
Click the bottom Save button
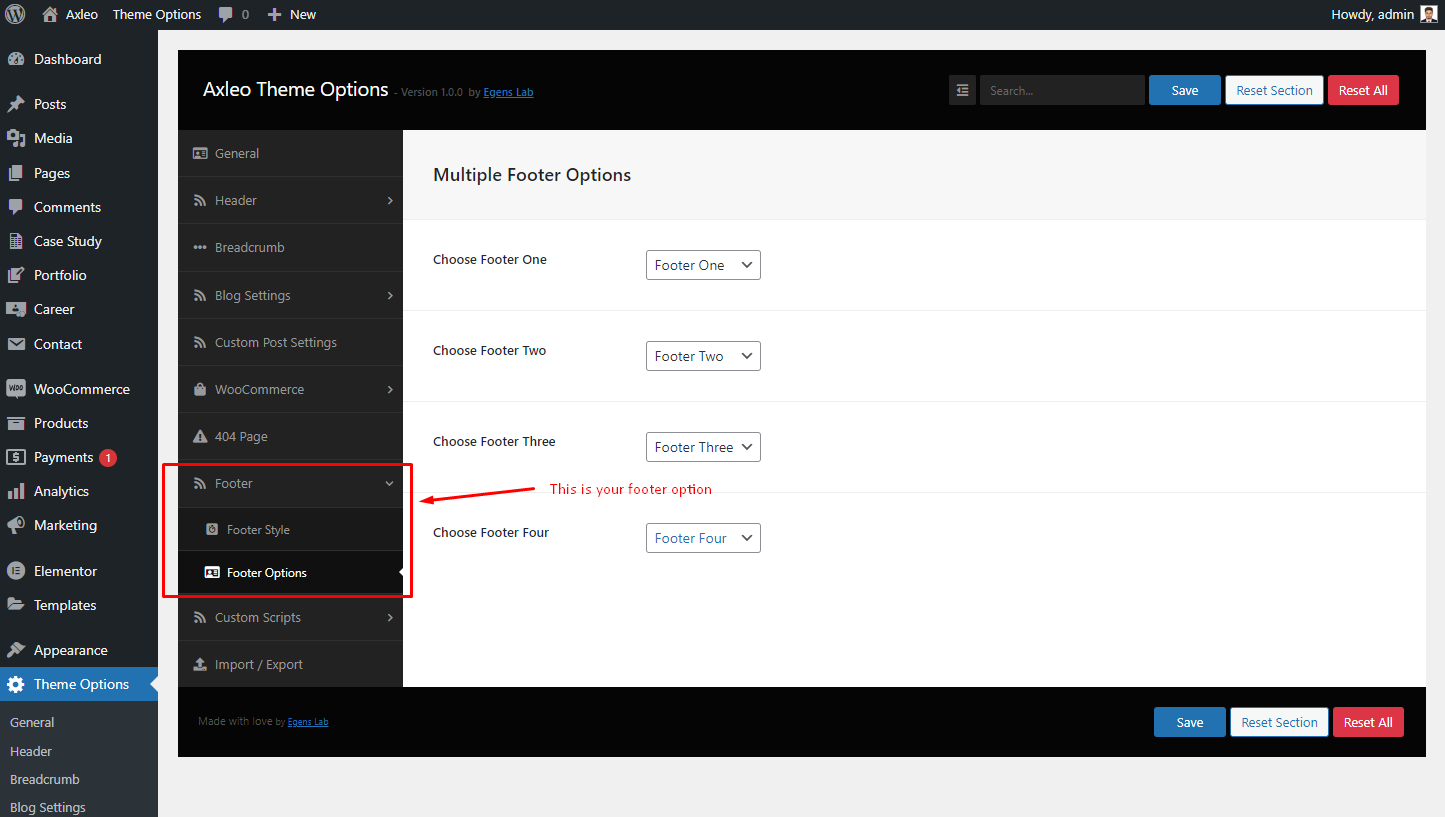(x=1190, y=722)
